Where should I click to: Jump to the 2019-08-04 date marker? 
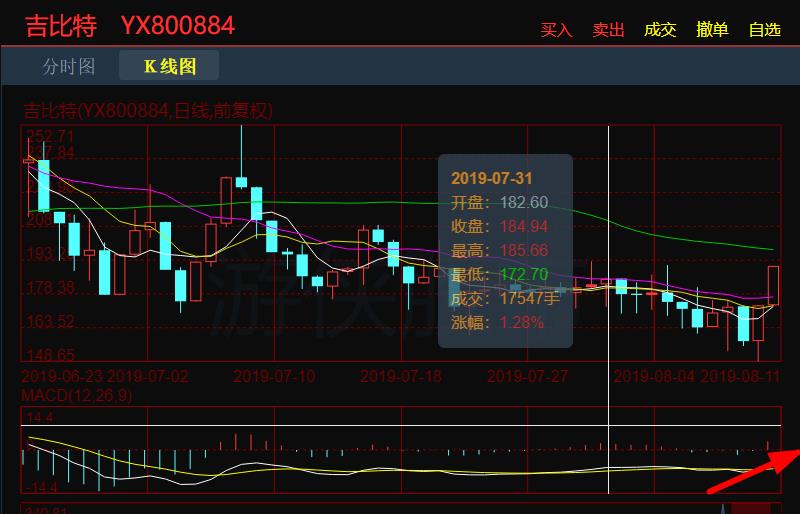pyautogui.click(x=653, y=377)
